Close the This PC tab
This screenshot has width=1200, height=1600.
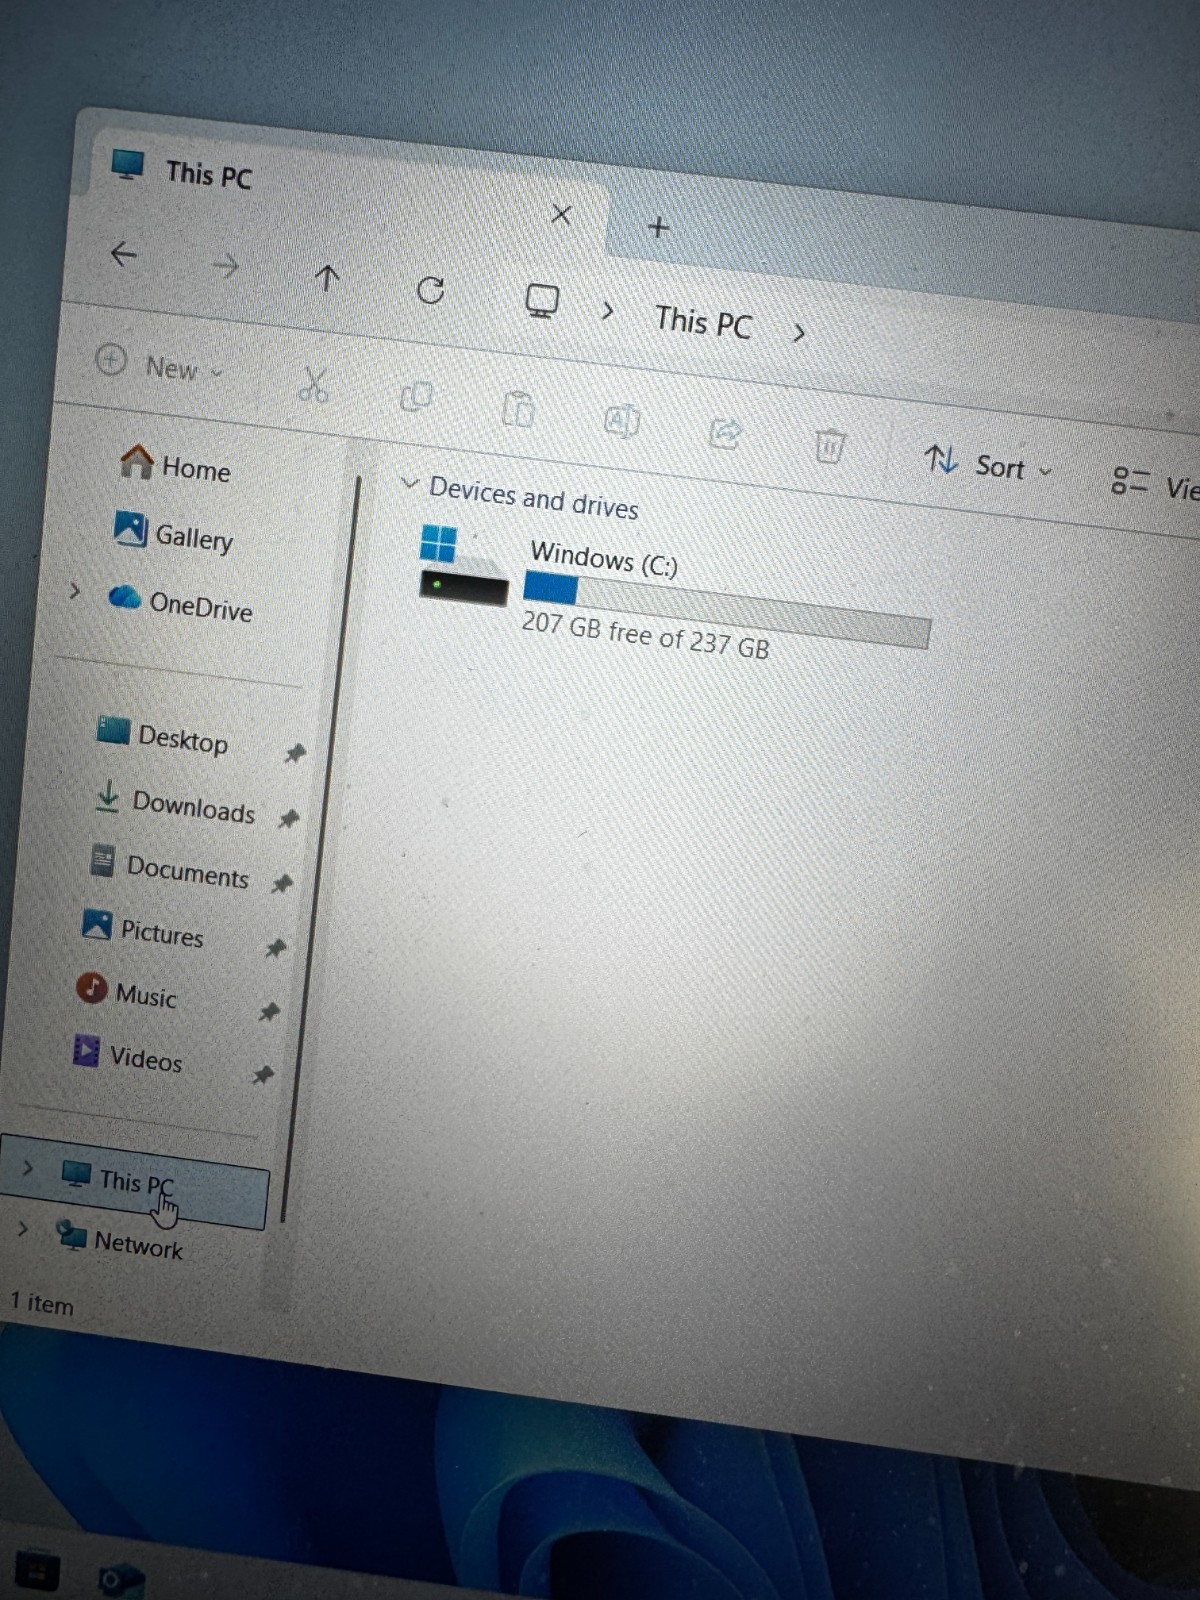point(561,215)
